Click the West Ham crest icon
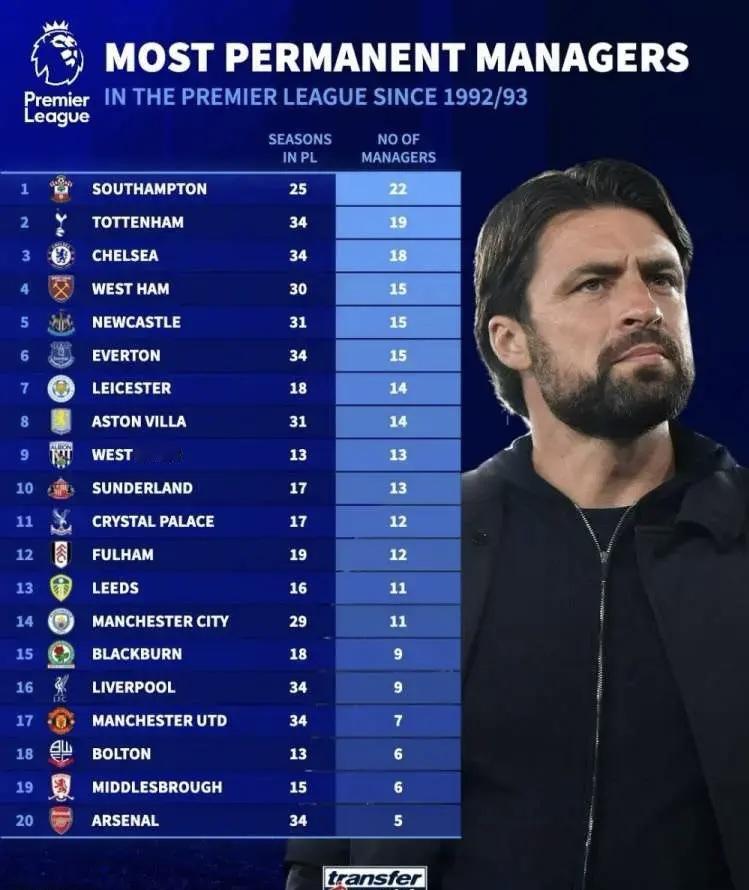This screenshot has height=890, width=749. pyautogui.click(x=61, y=288)
